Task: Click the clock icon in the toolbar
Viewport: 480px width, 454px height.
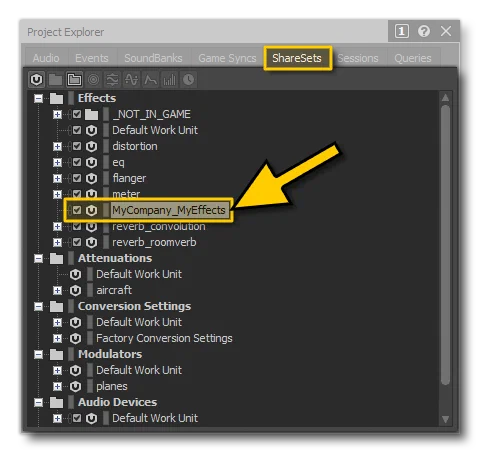Action: click(188, 80)
